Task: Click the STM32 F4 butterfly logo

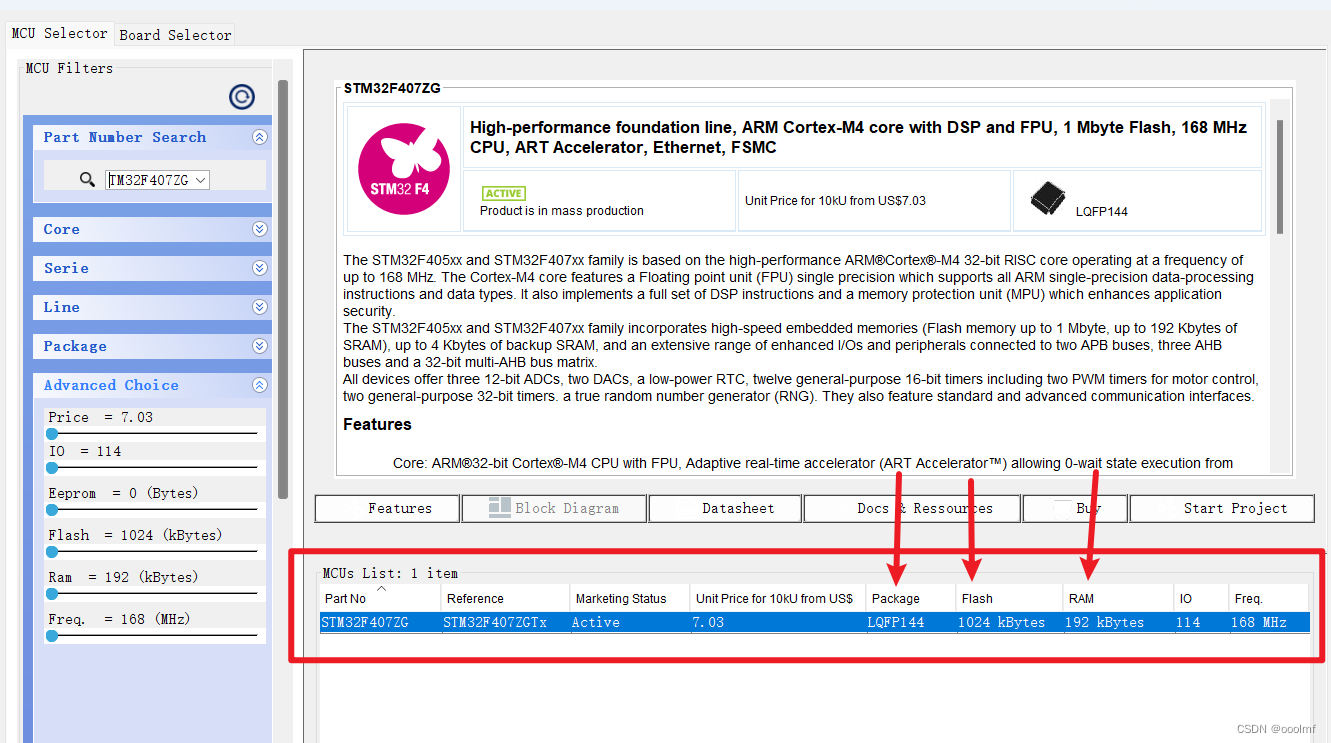Action: (x=403, y=168)
